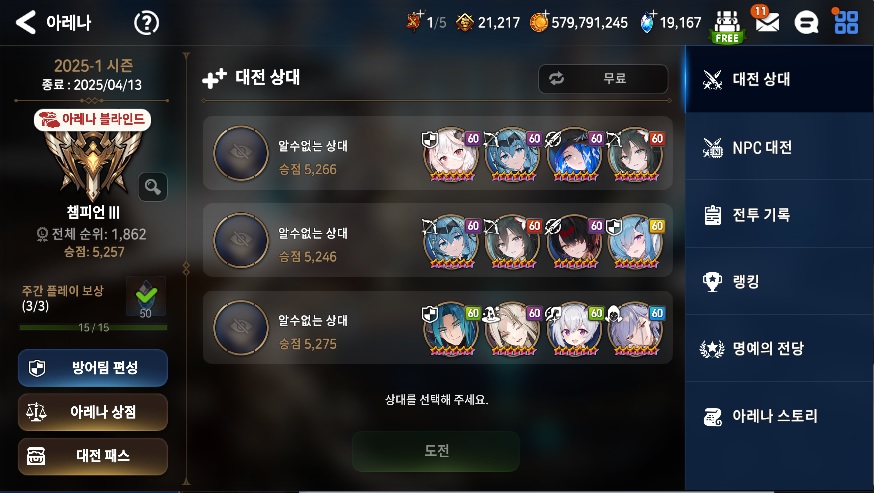This screenshot has width=874, height=493.
Task: Click the white-haired hero thumbnail in first opponent row
Action: click(450, 154)
